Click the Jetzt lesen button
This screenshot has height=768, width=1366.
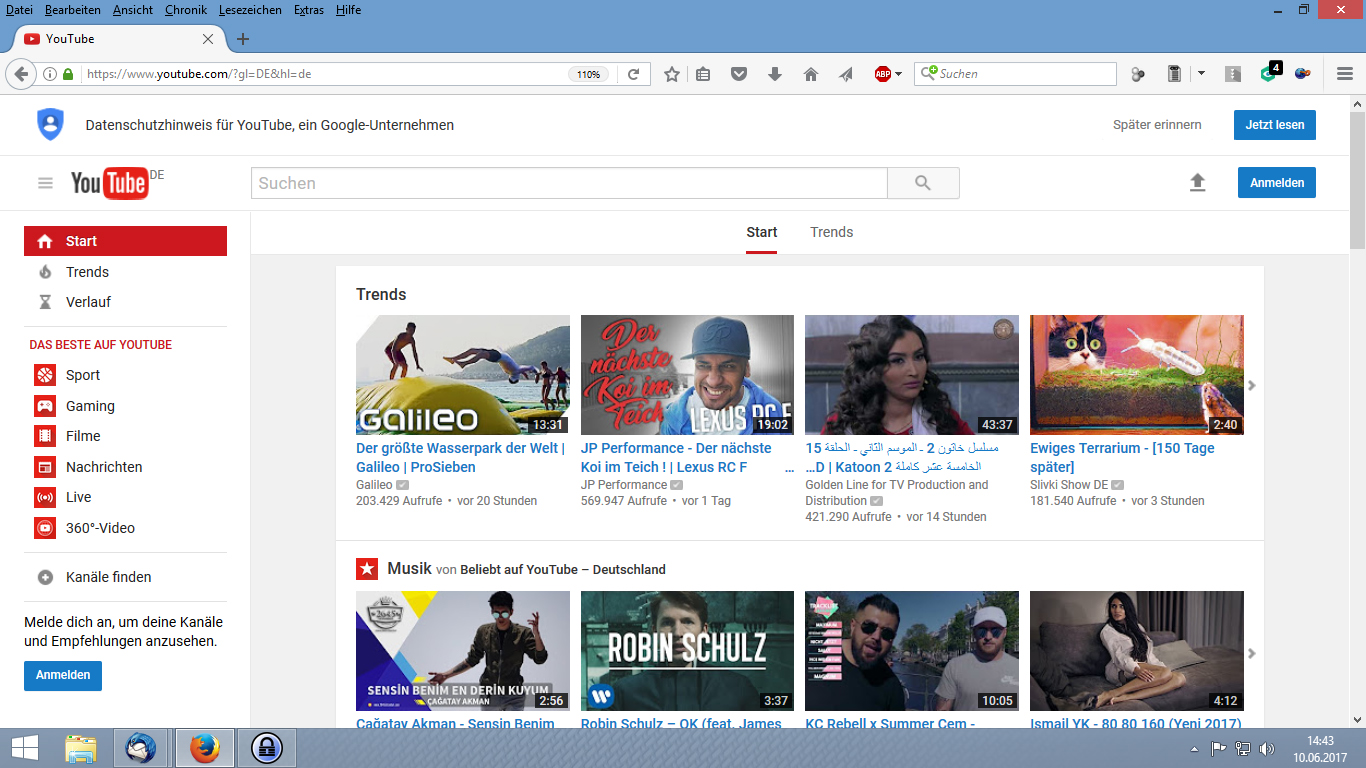[1274, 125]
